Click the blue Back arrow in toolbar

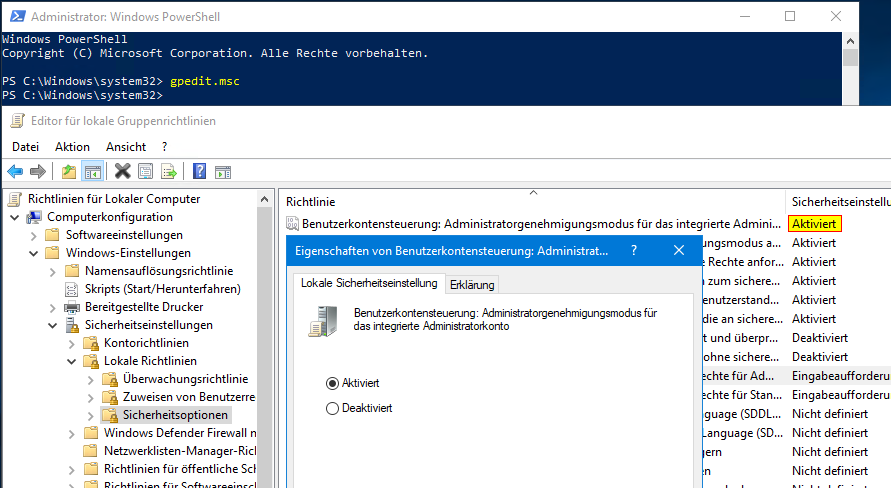coord(15,172)
